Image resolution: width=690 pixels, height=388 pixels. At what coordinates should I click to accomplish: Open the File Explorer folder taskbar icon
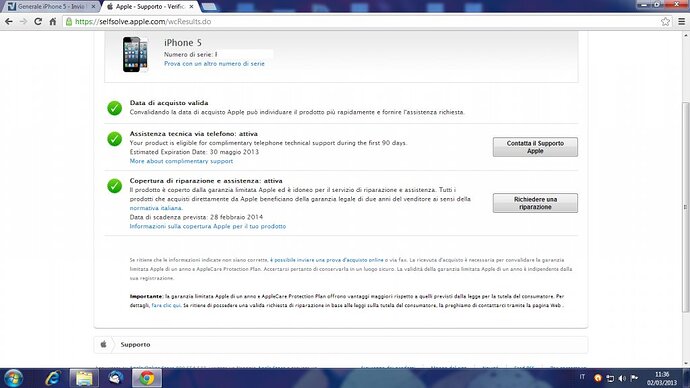pyautogui.click(x=84, y=378)
